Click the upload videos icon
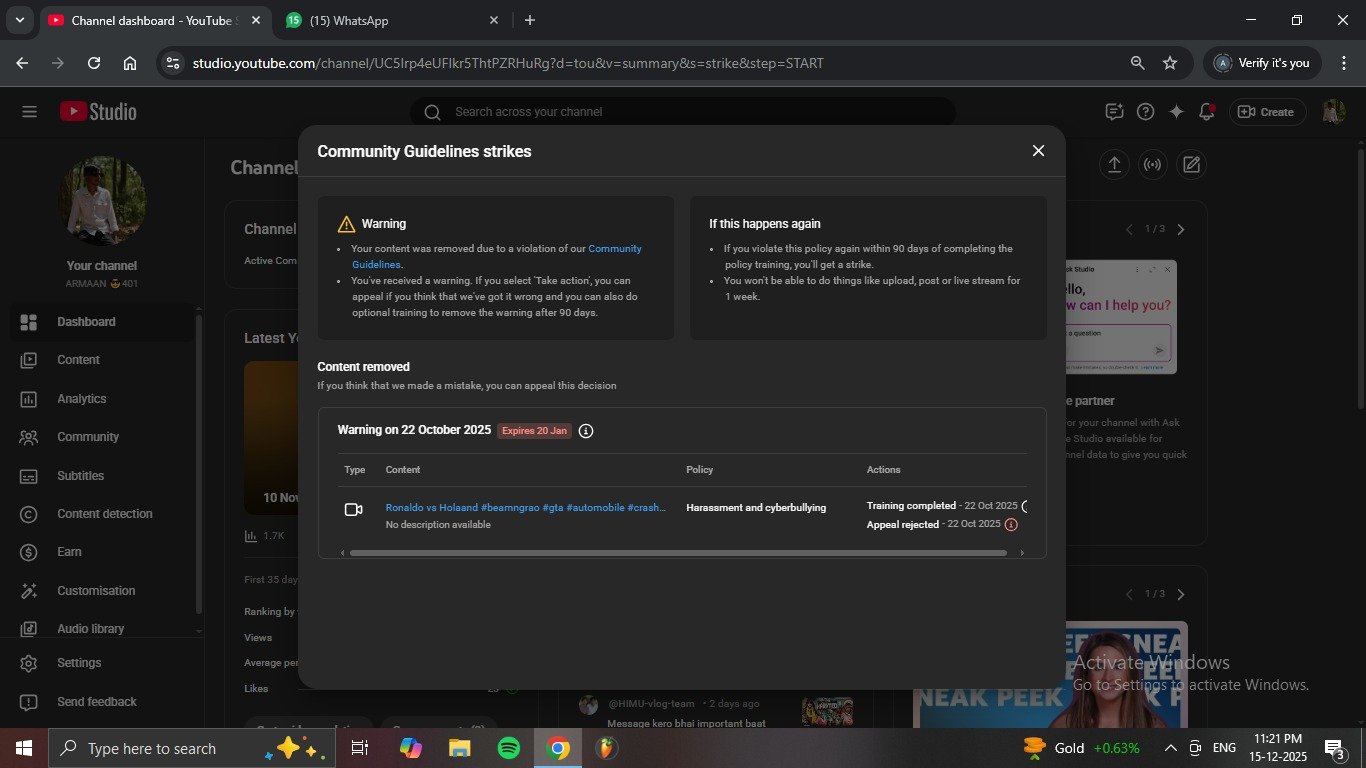Image resolution: width=1366 pixels, height=768 pixels. tap(1114, 165)
